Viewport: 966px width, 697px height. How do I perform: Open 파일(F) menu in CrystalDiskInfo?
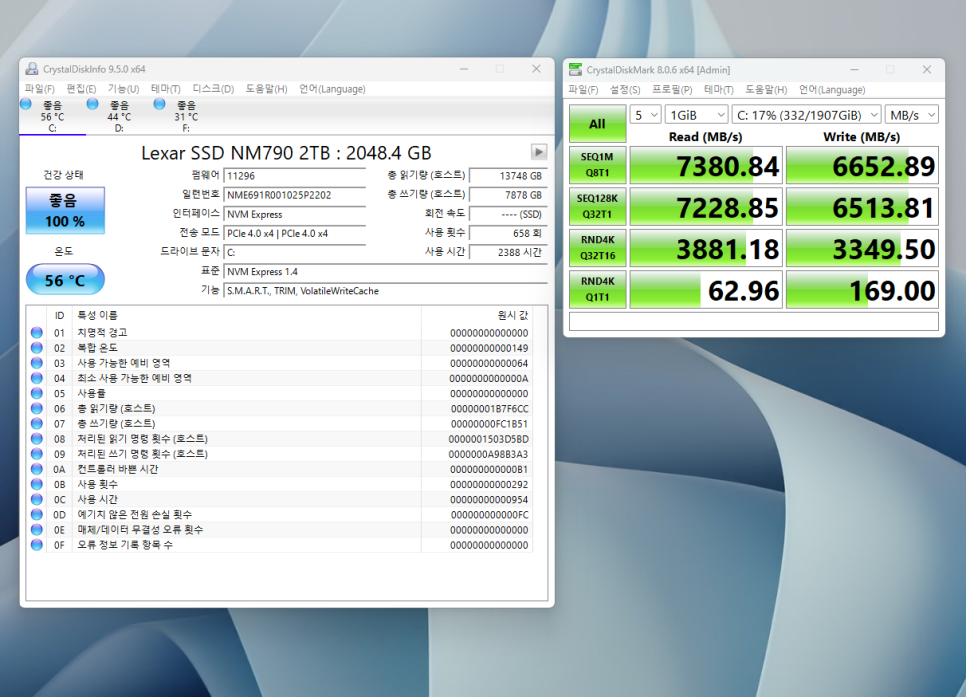coord(39,89)
